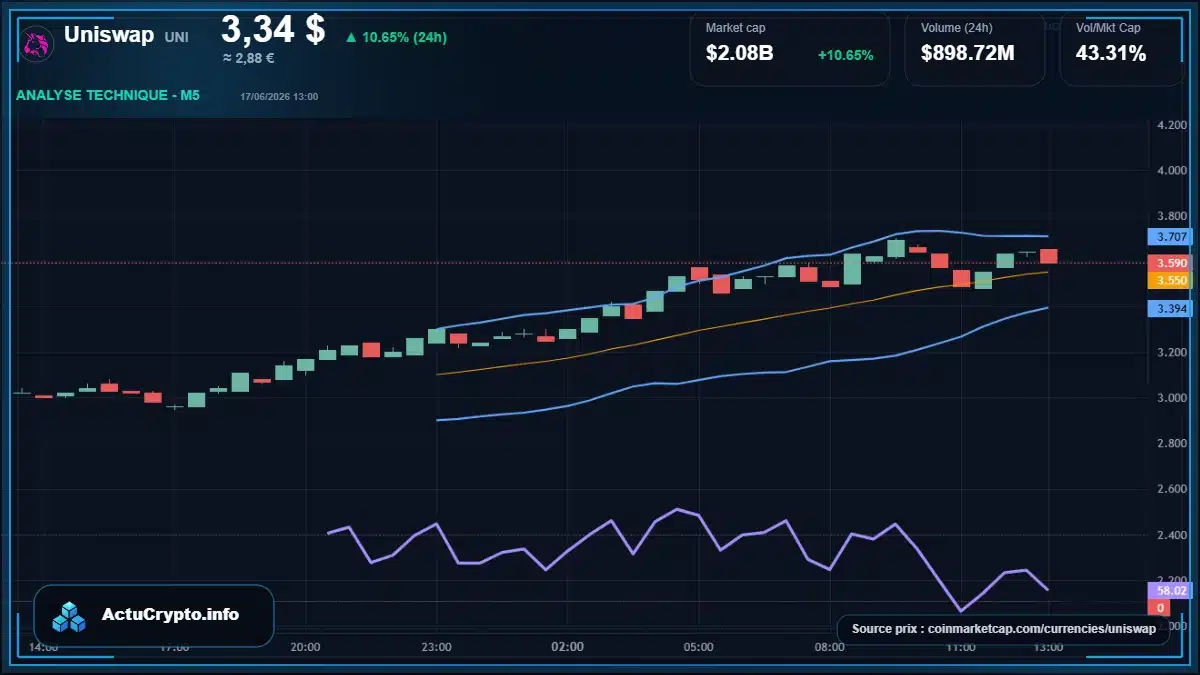Click the 05:00 time axis label
The image size is (1200, 675).
tap(698, 648)
